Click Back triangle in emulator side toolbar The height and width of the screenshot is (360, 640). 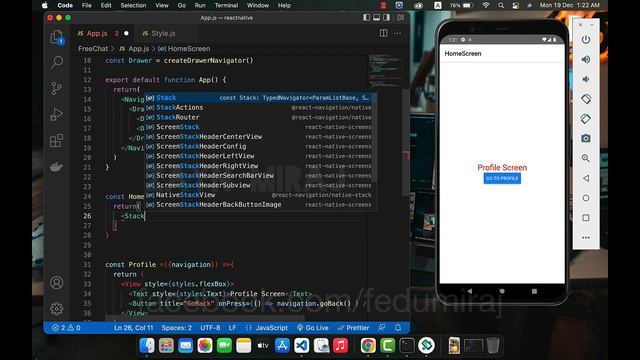pos(585,178)
